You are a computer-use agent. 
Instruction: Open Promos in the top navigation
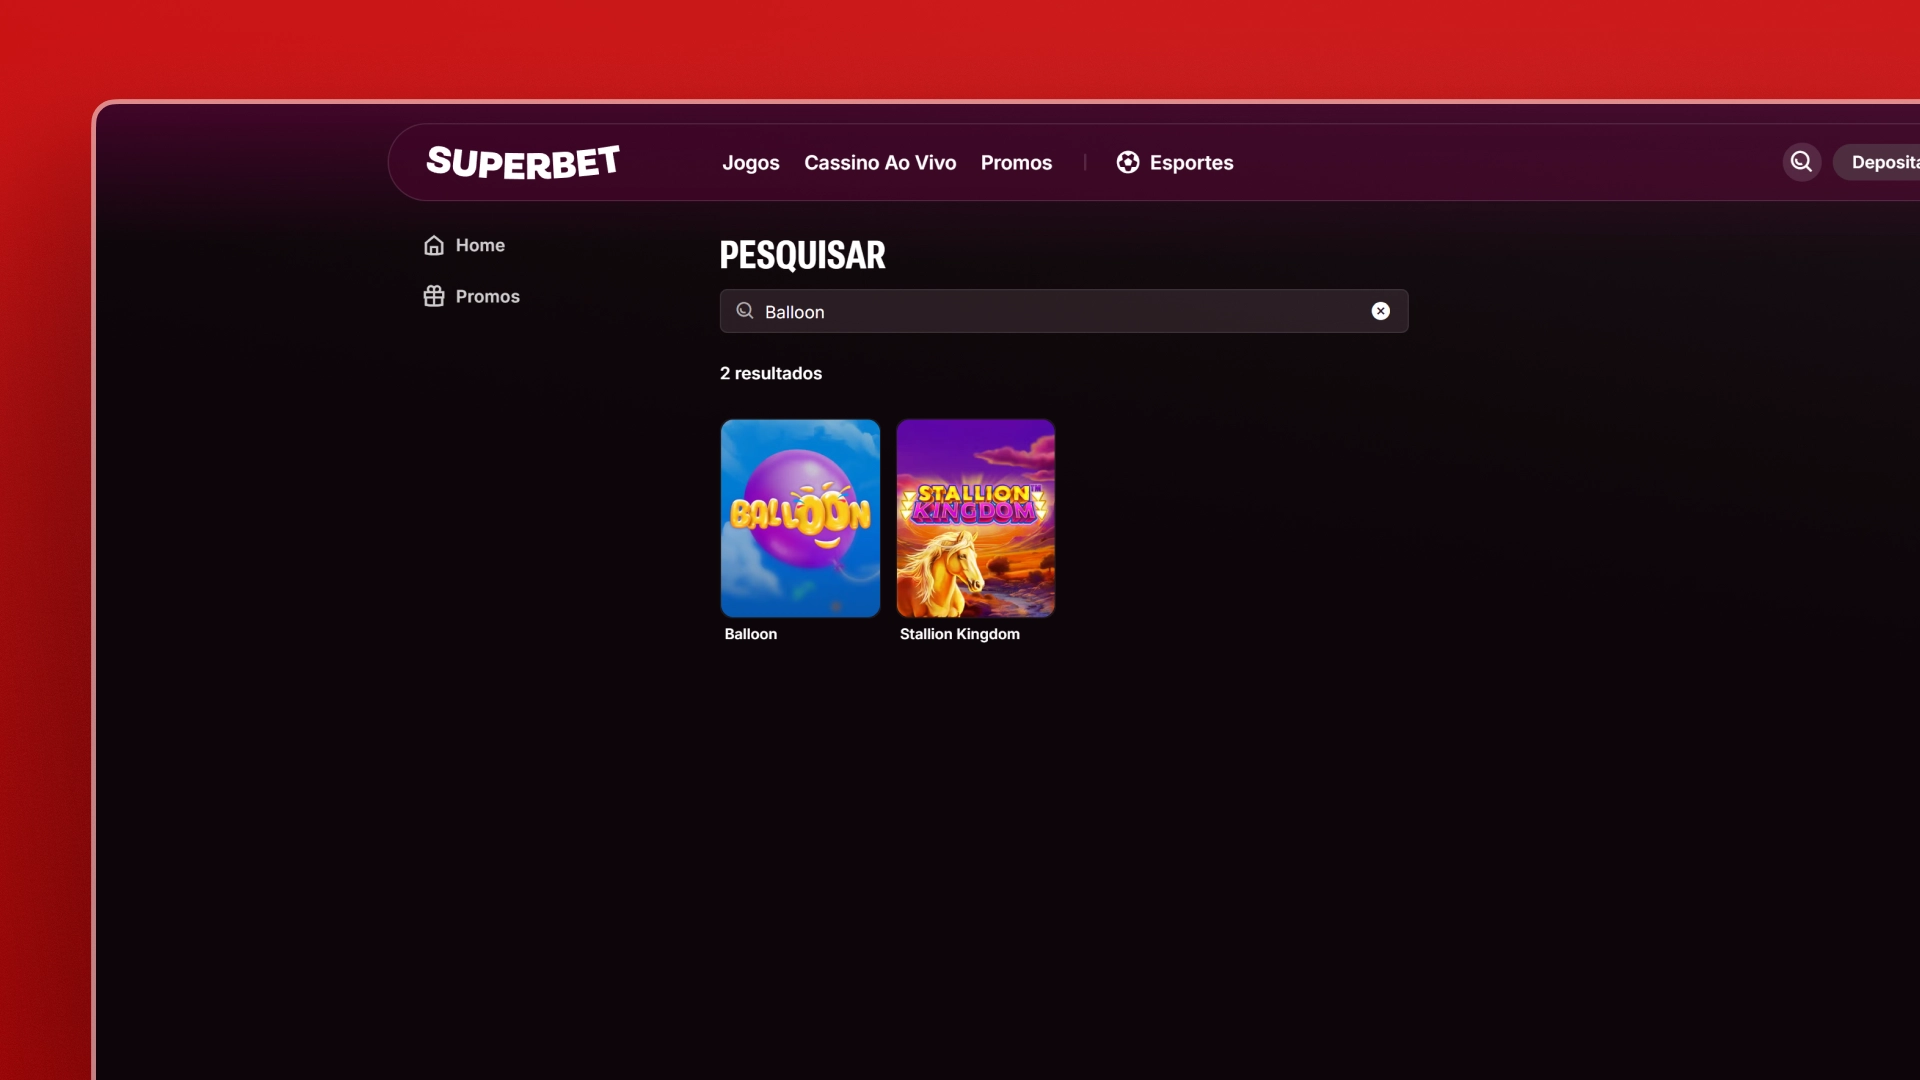point(1016,162)
